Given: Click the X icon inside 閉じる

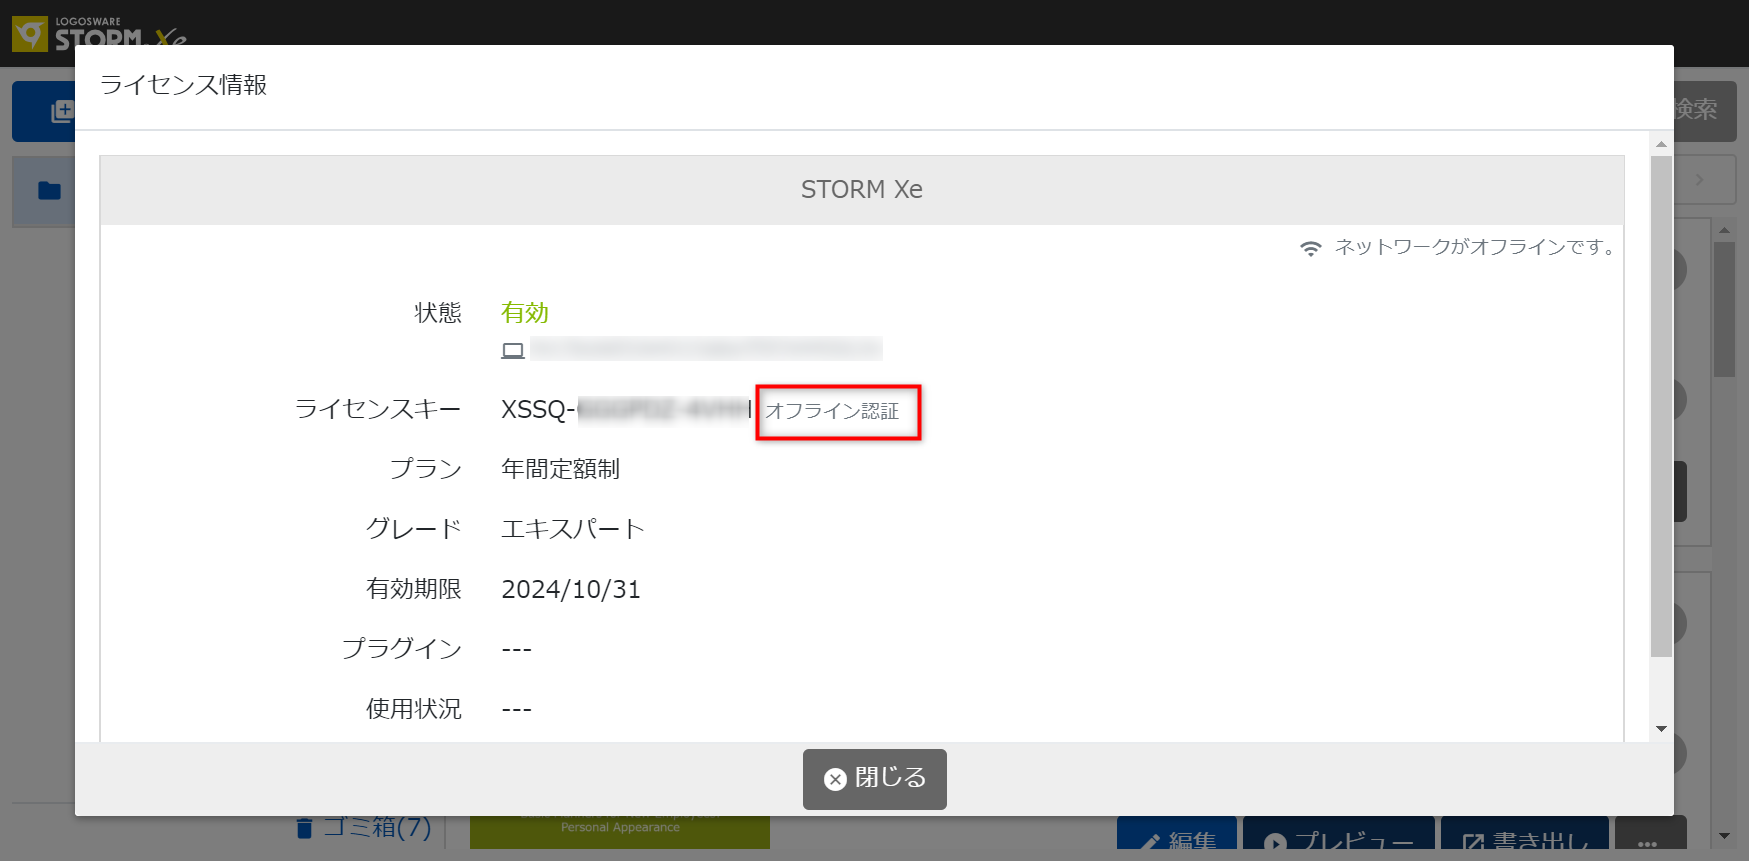Looking at the screenshot, I should pyautogui.click(x=835, y=779).
